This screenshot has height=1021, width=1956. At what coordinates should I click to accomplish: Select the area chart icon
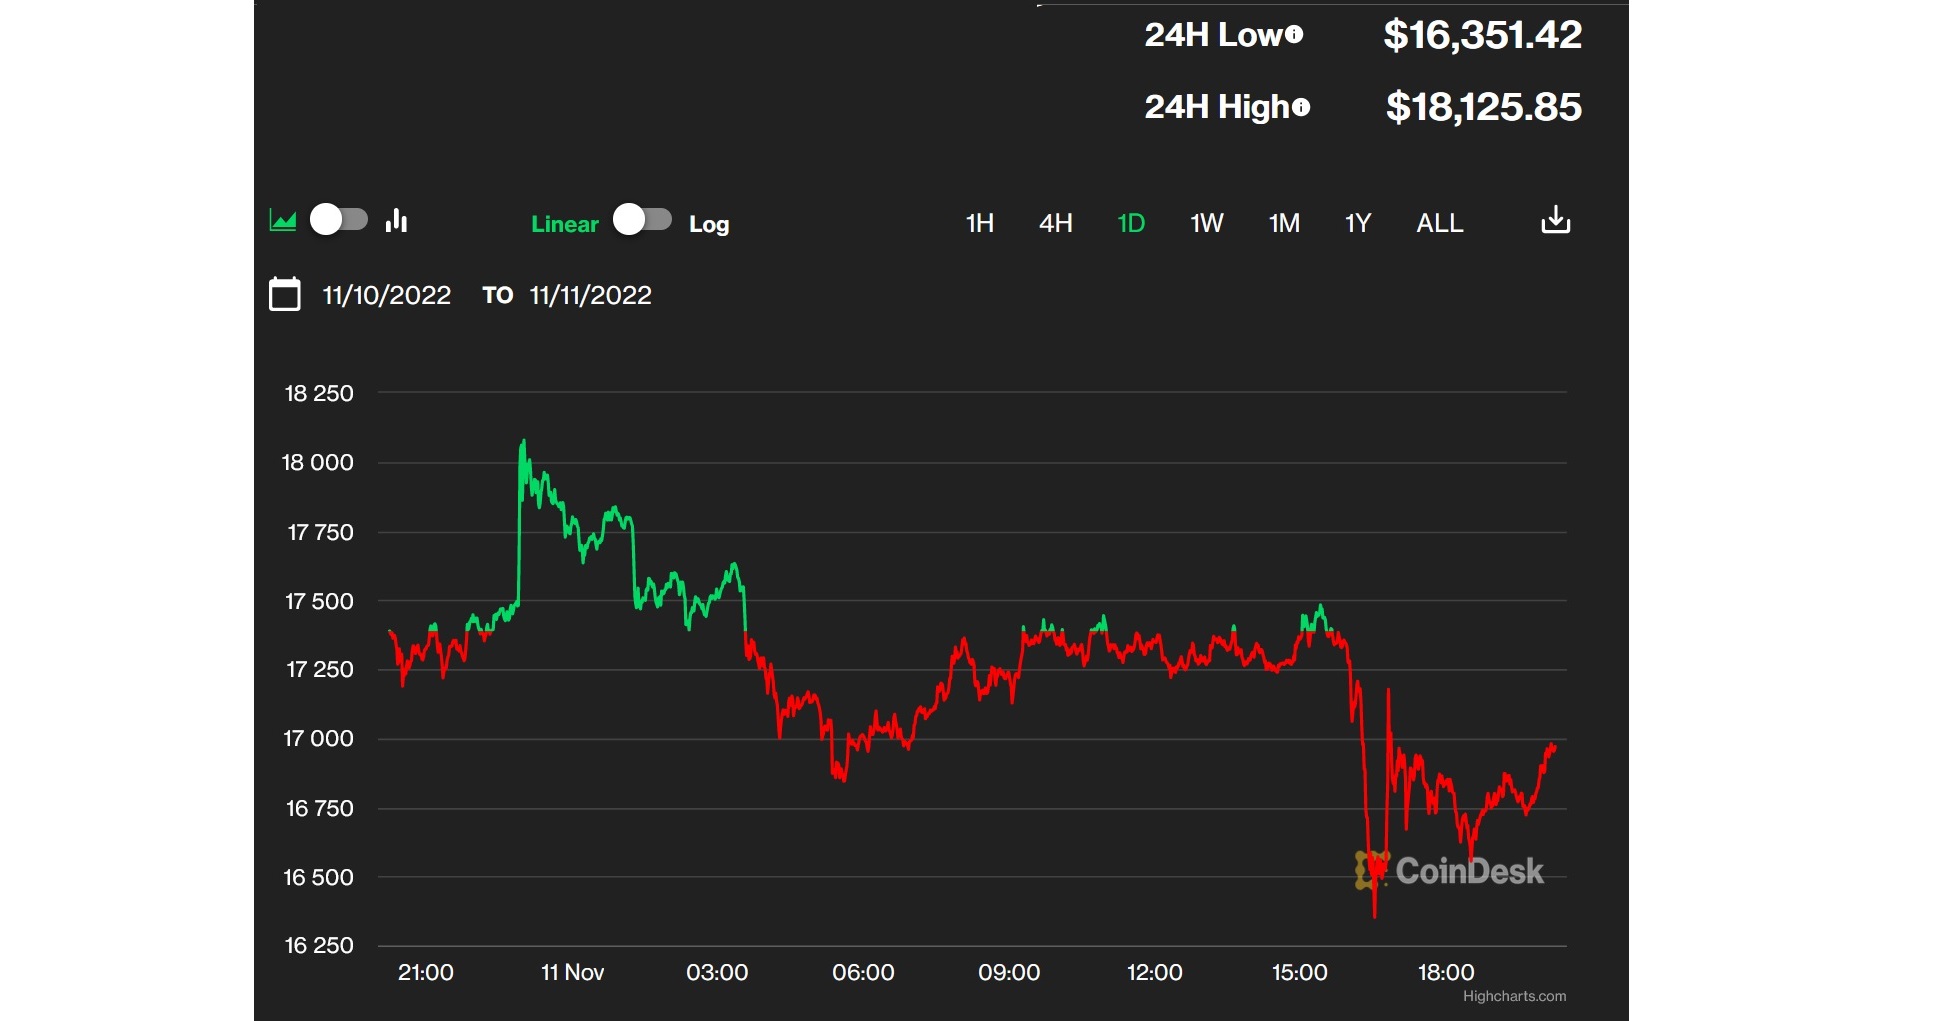click(283, 221)
